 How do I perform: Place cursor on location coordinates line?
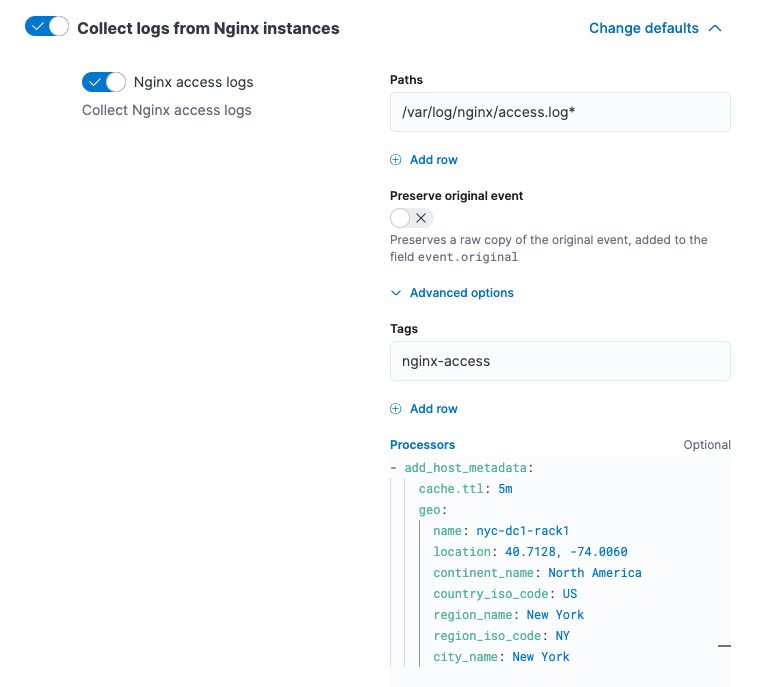530,552
